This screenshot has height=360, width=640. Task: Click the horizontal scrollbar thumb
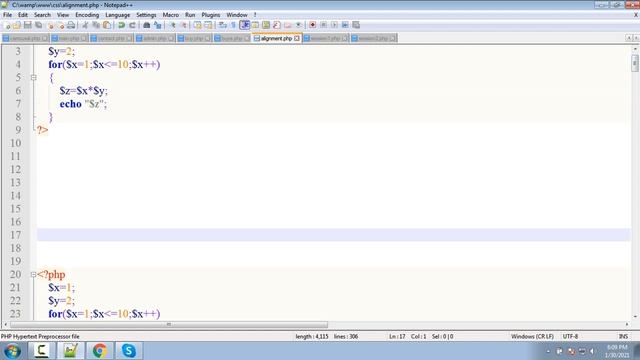(x=169, y=324)
